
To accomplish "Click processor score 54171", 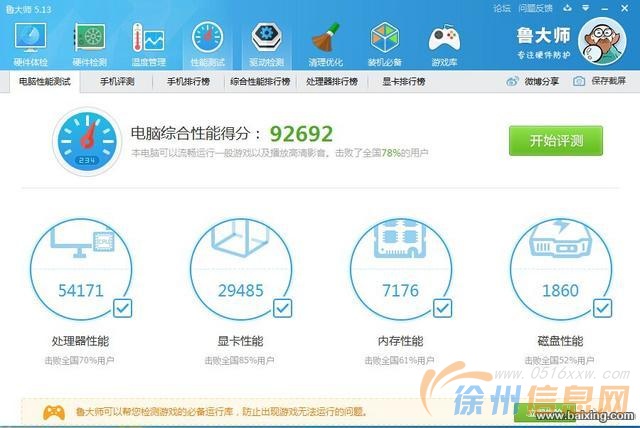I will click(81, 291).
